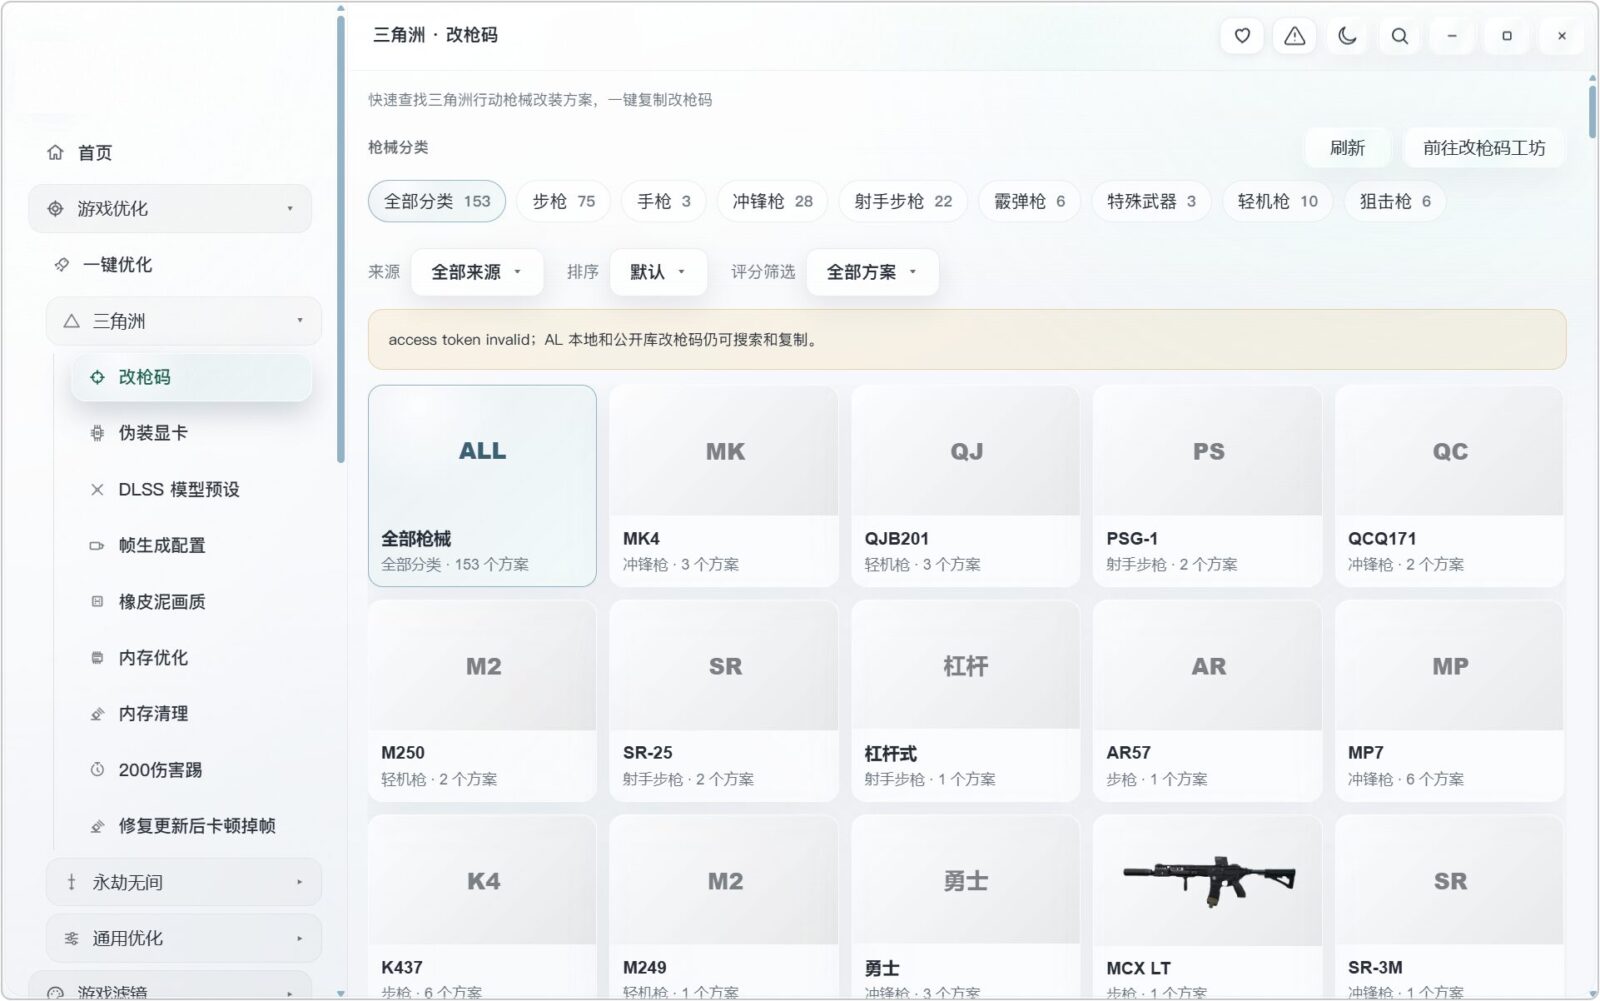Open the PSG-1 射手步枪 weapon card
1600x1001 pixels.
[x=1208, y=486]
